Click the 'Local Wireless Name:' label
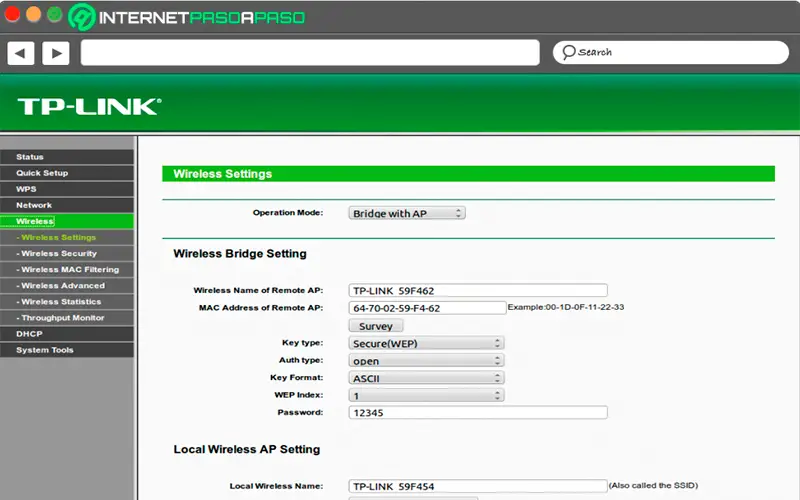The height and width of the screenshot is (500, 800). coord(276,486)
